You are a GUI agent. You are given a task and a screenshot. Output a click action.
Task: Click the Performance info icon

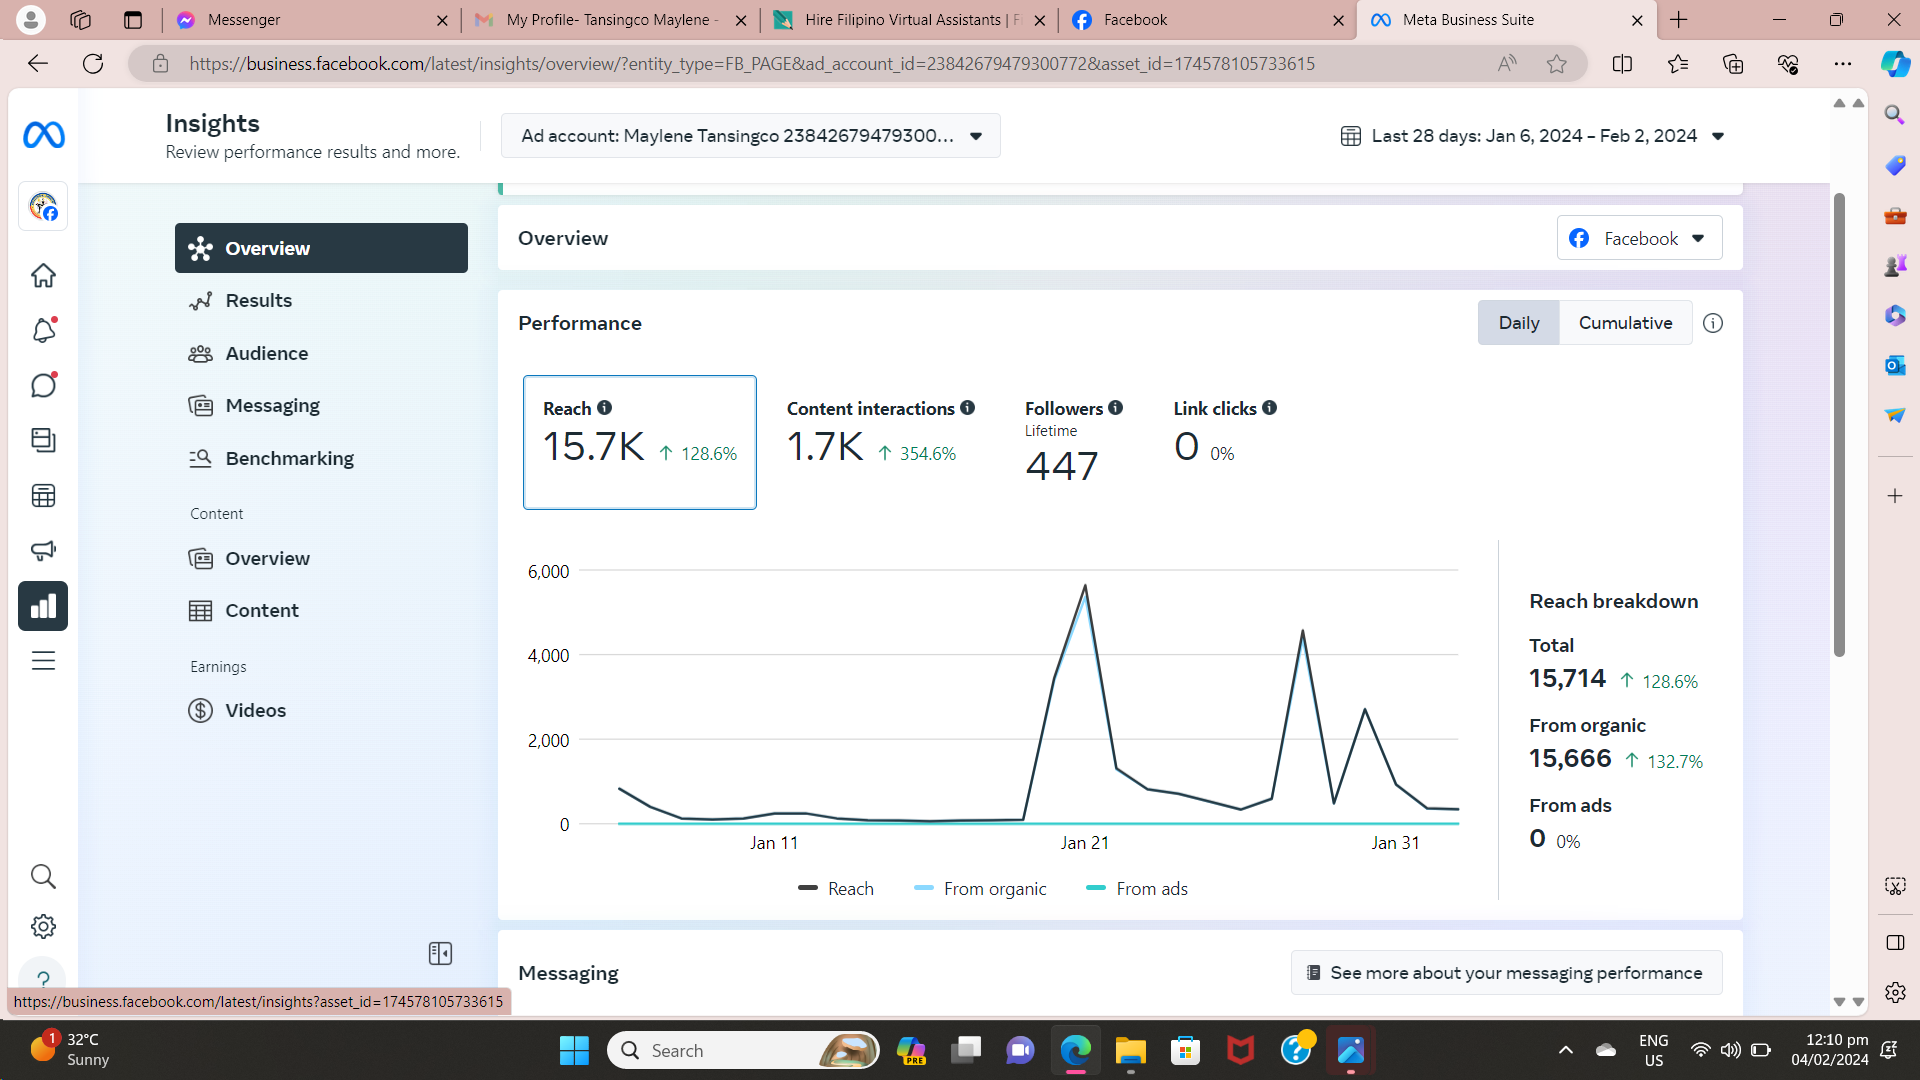coord(1713,323)
